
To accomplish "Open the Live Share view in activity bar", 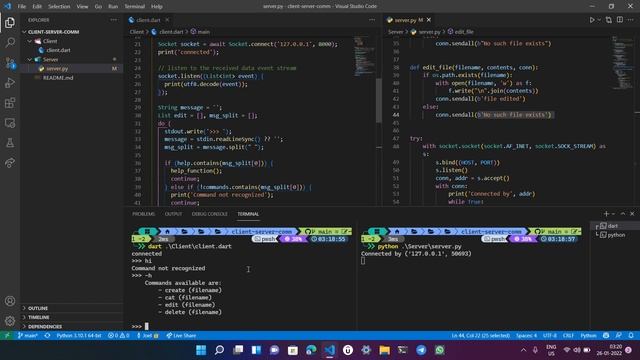I will pyautogui.click(x=10, y=163).
